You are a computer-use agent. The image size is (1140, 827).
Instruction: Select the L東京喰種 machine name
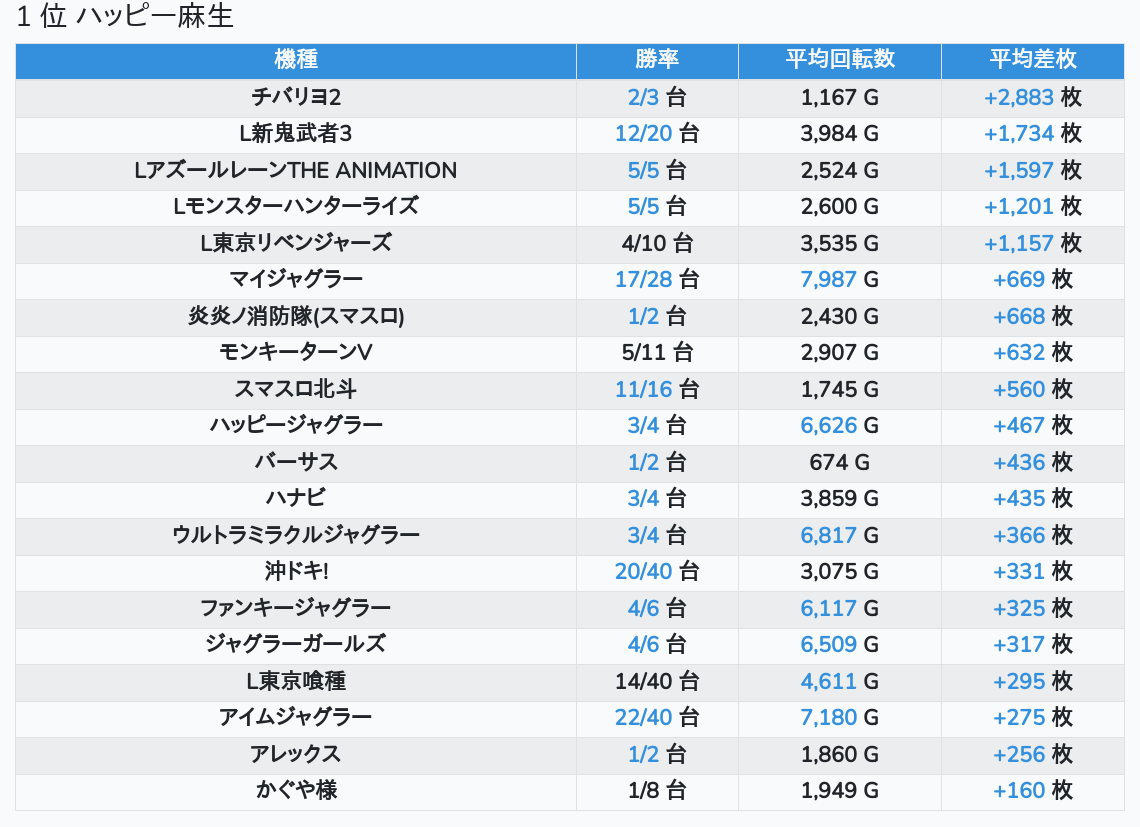296,681
